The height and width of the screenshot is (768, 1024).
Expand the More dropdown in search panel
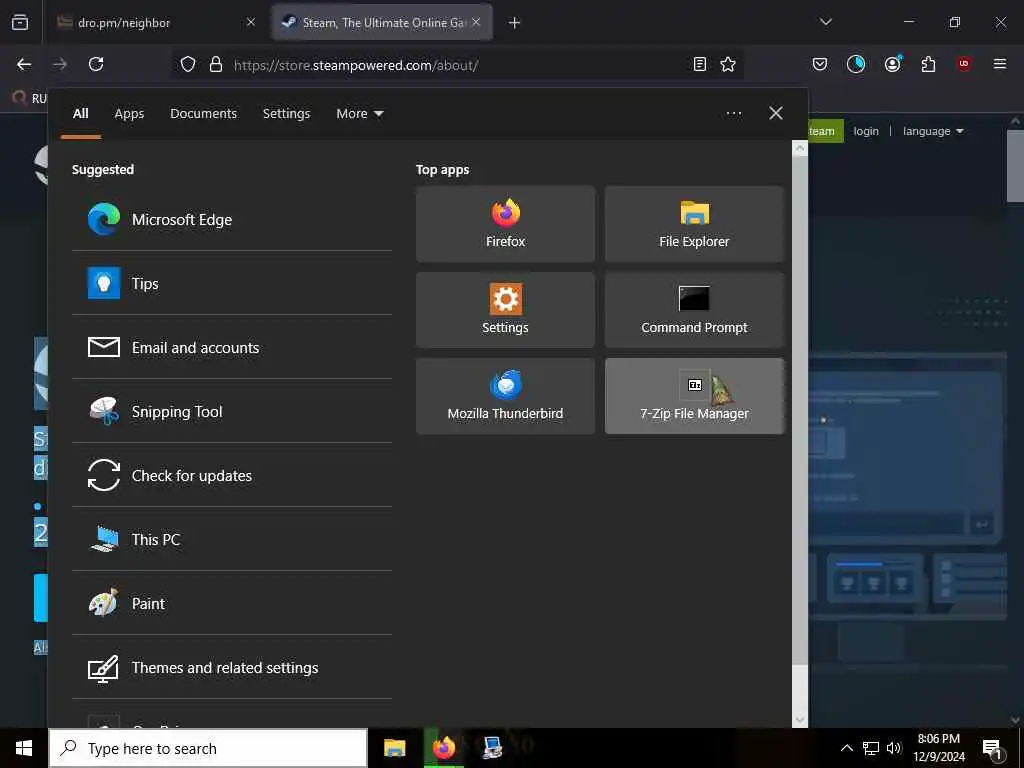[360, 114]
